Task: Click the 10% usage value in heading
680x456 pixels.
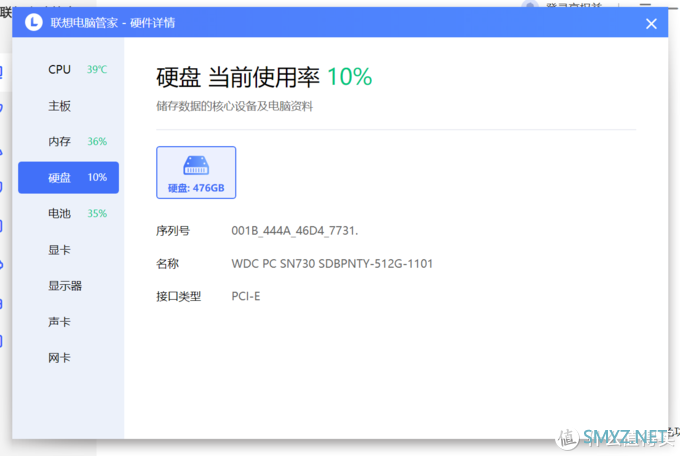Action: coord(350,77)
